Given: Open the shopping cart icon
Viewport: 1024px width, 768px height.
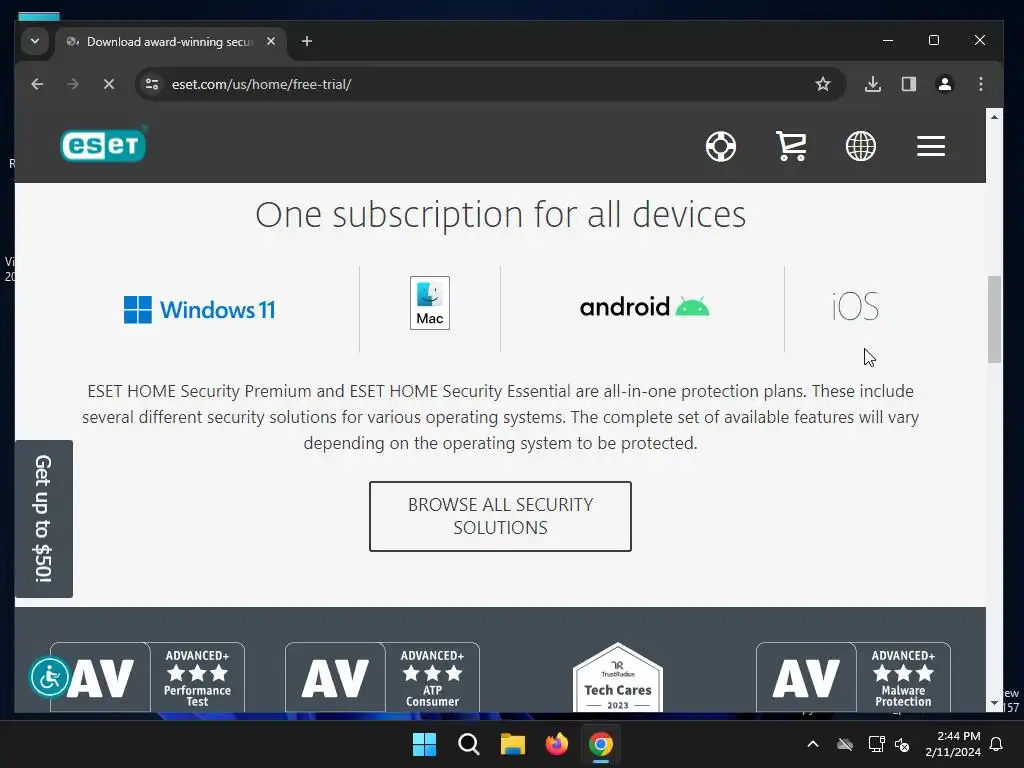Looking at the screenshot, I should 791,146.
